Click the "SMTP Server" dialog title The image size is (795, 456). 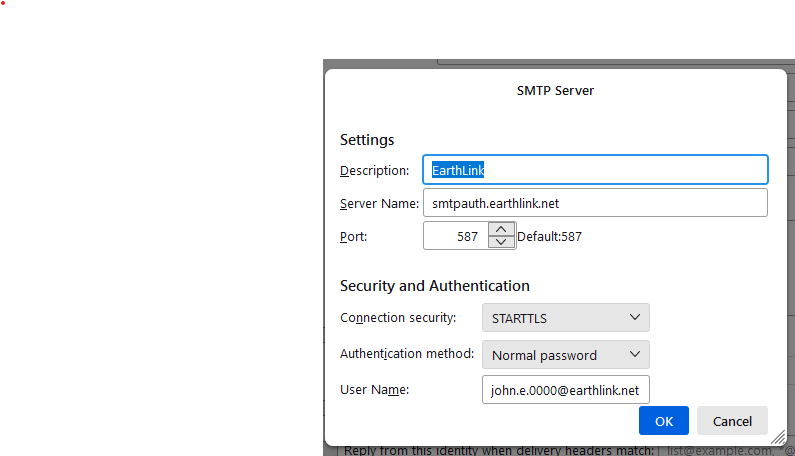tap(555, 91)
